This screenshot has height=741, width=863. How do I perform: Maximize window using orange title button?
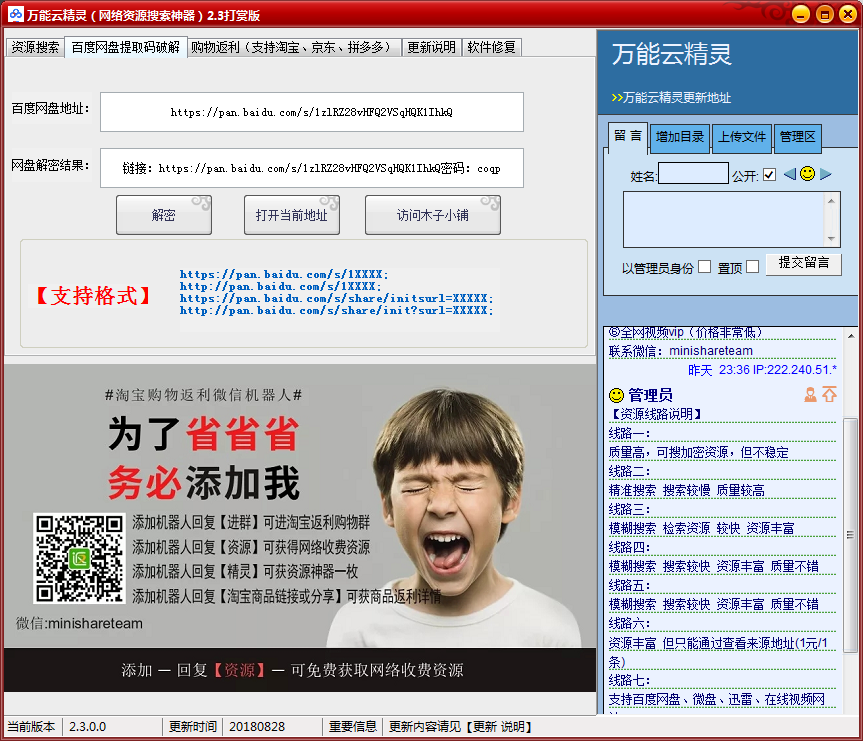pos(824,14)
